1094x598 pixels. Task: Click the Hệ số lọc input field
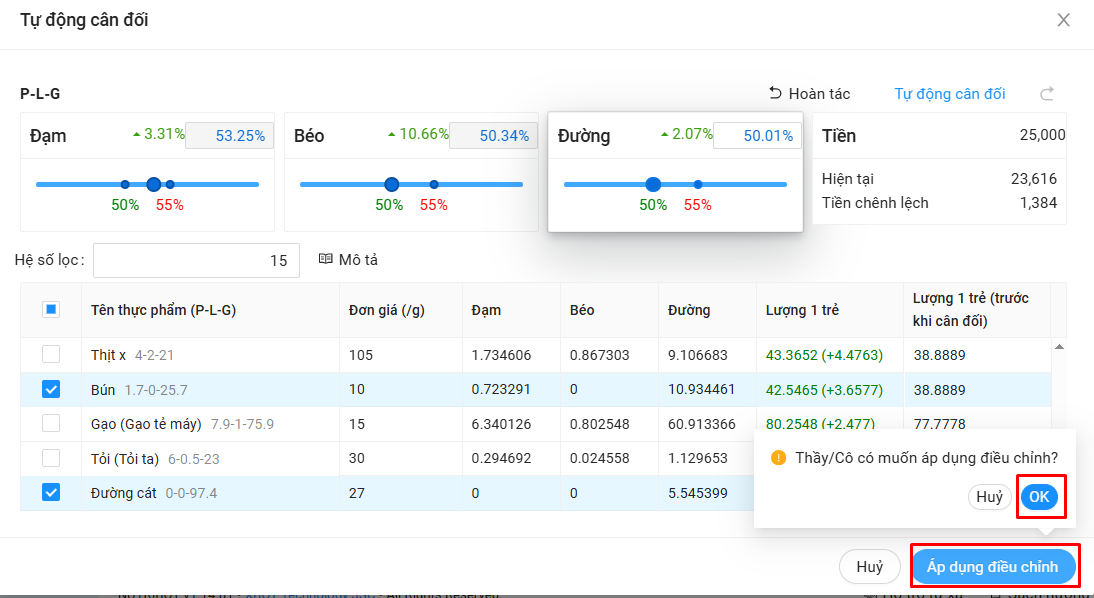(196, 260)
